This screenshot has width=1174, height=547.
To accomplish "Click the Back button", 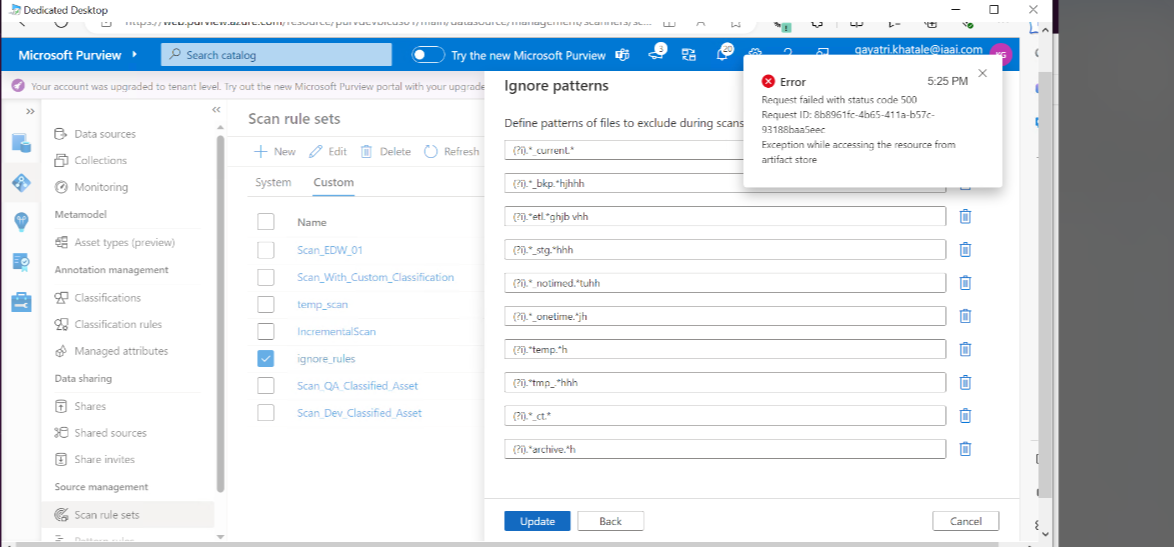I will pos(610,521).
